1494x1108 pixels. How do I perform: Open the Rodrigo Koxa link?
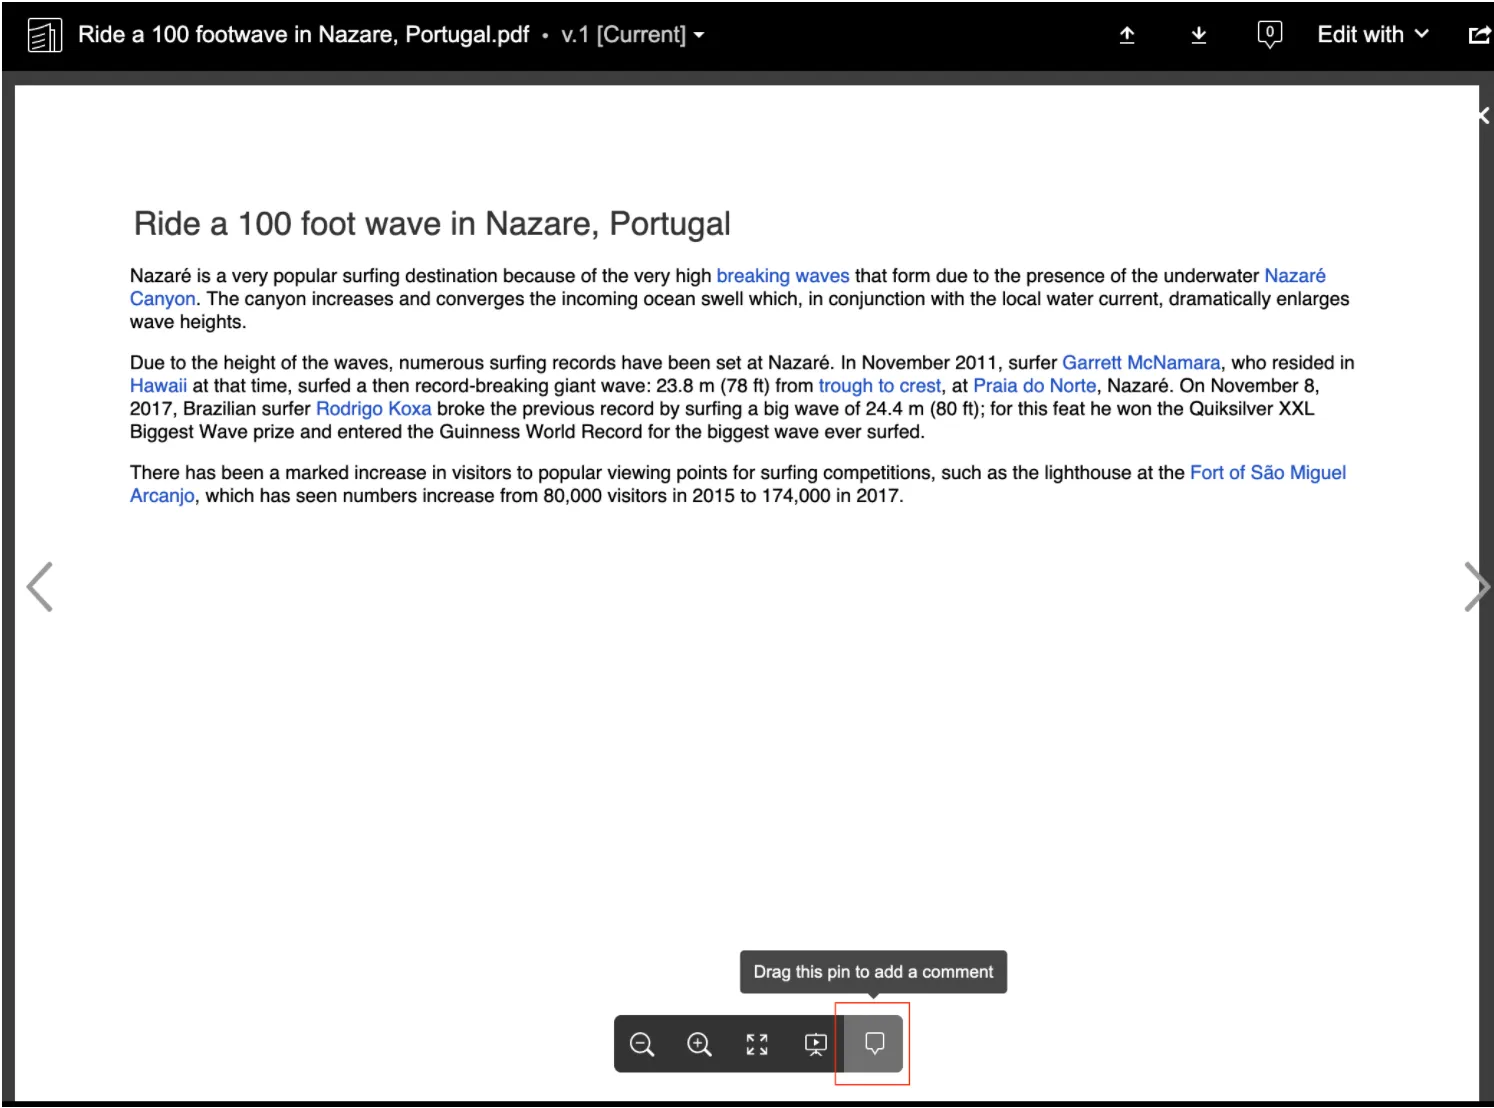(373, 409)
